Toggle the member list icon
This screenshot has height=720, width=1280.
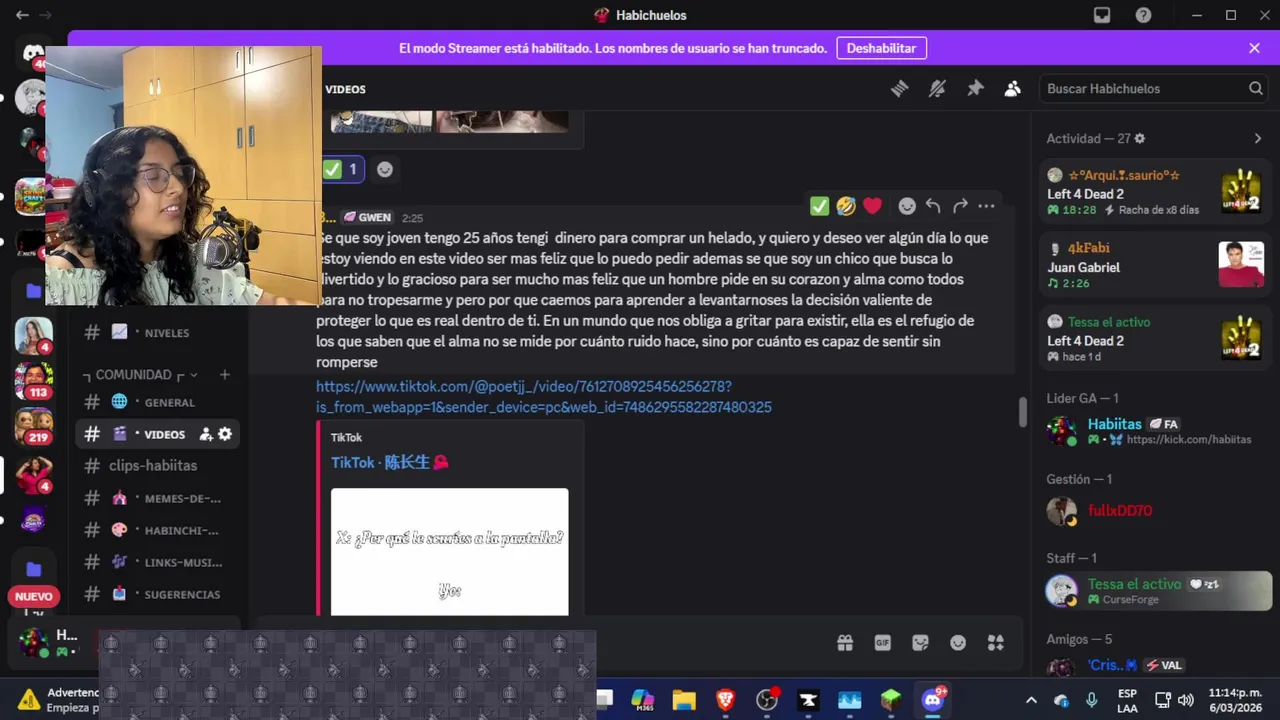1012,89
